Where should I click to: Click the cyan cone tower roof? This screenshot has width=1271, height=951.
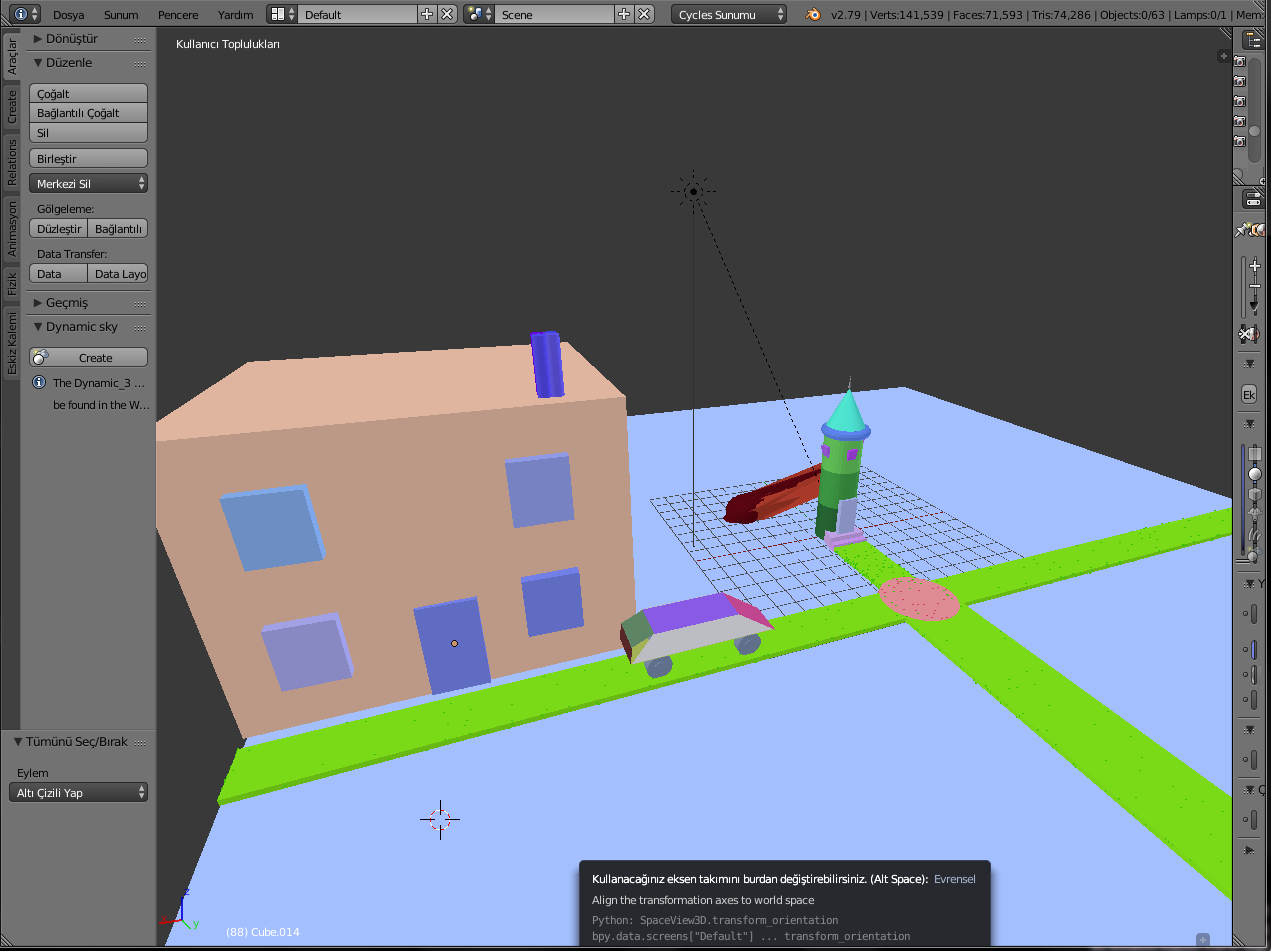pos(847,413)
